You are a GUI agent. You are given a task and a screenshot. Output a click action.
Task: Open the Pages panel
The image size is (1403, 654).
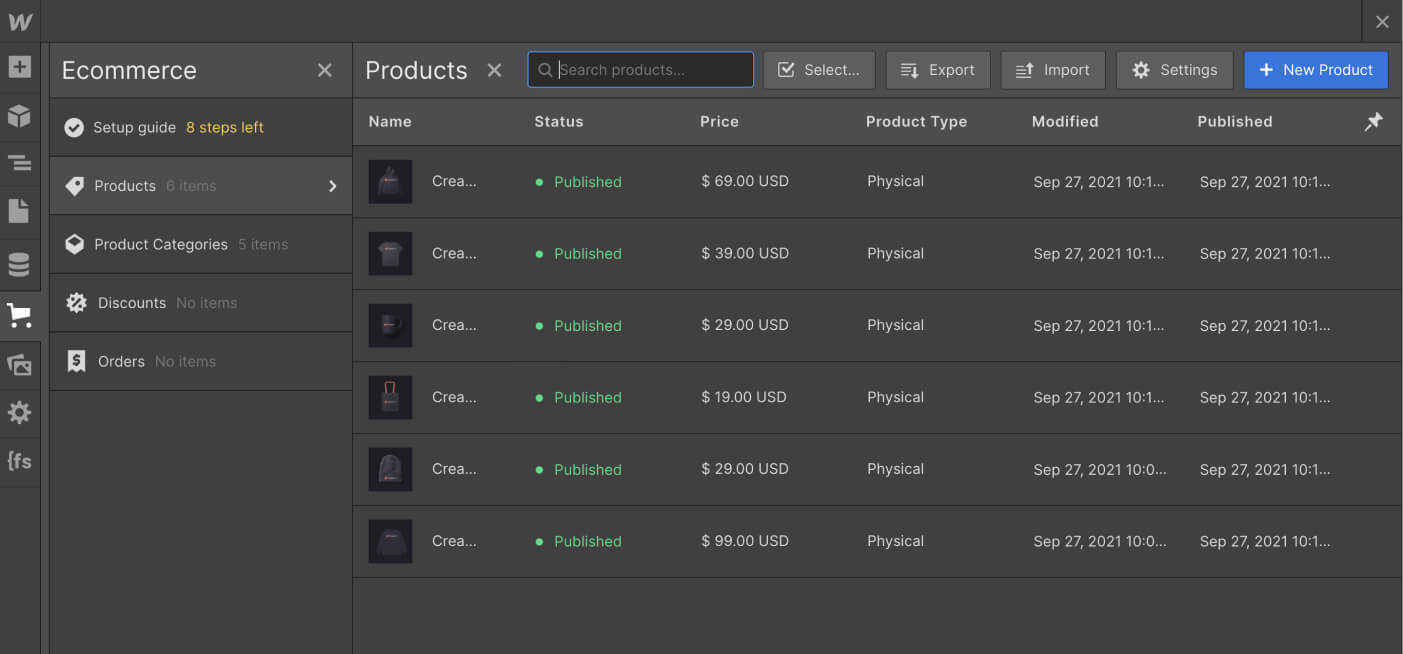click(20, 211)
